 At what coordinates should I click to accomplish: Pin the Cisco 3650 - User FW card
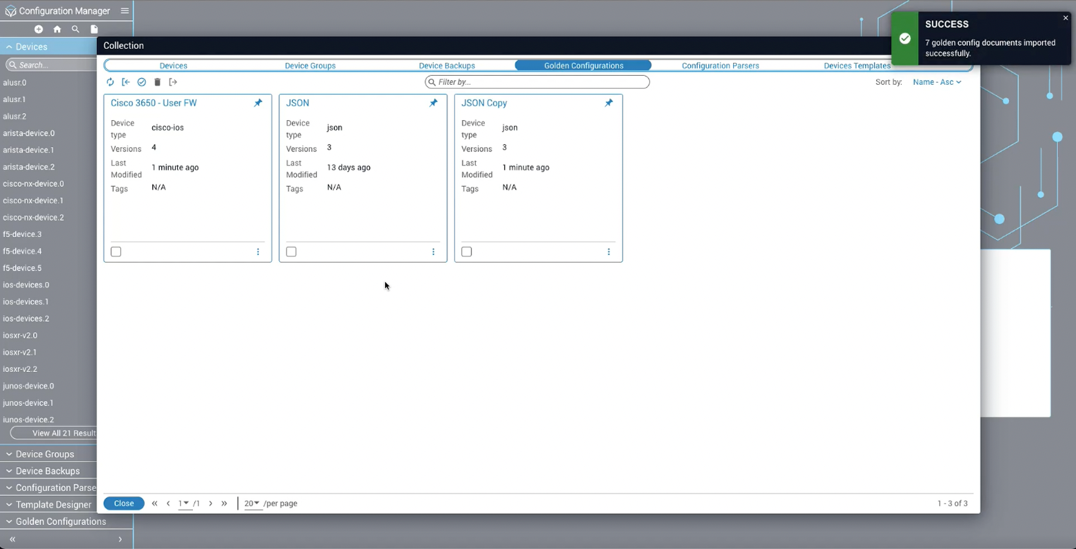(x=258, y=103)
